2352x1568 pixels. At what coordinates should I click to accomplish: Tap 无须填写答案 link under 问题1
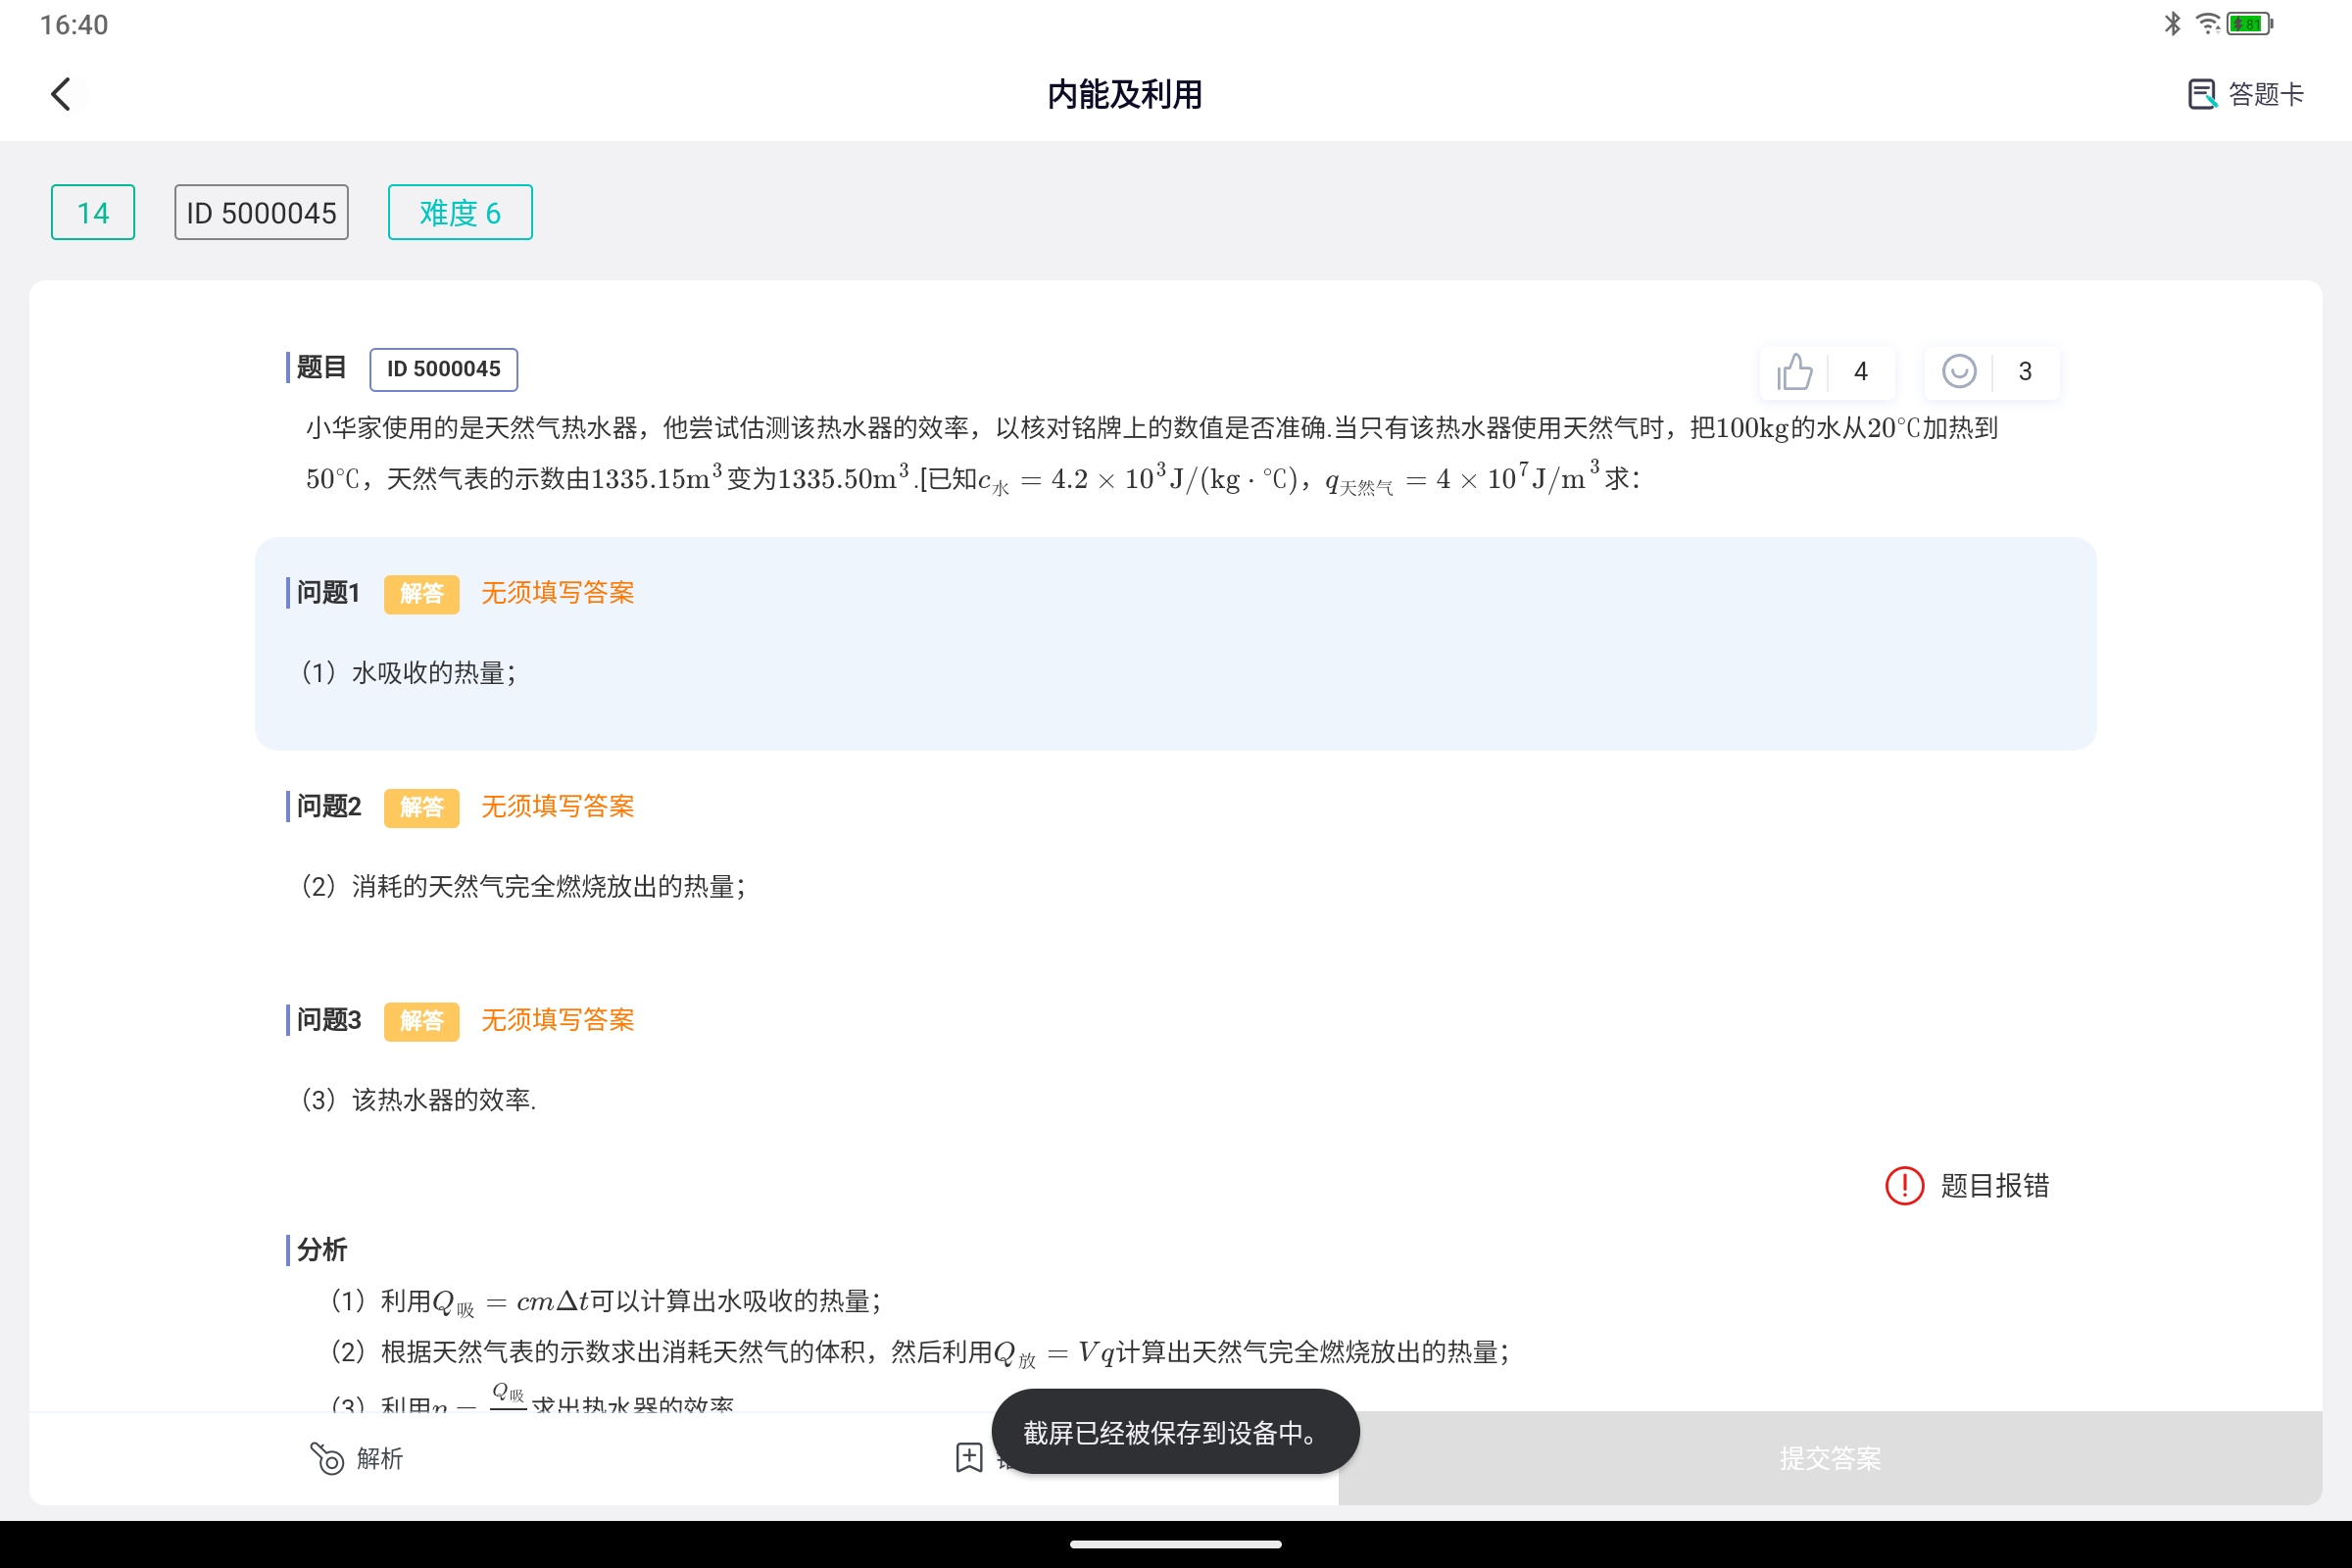pyautogui.click(x=557, y=593)
